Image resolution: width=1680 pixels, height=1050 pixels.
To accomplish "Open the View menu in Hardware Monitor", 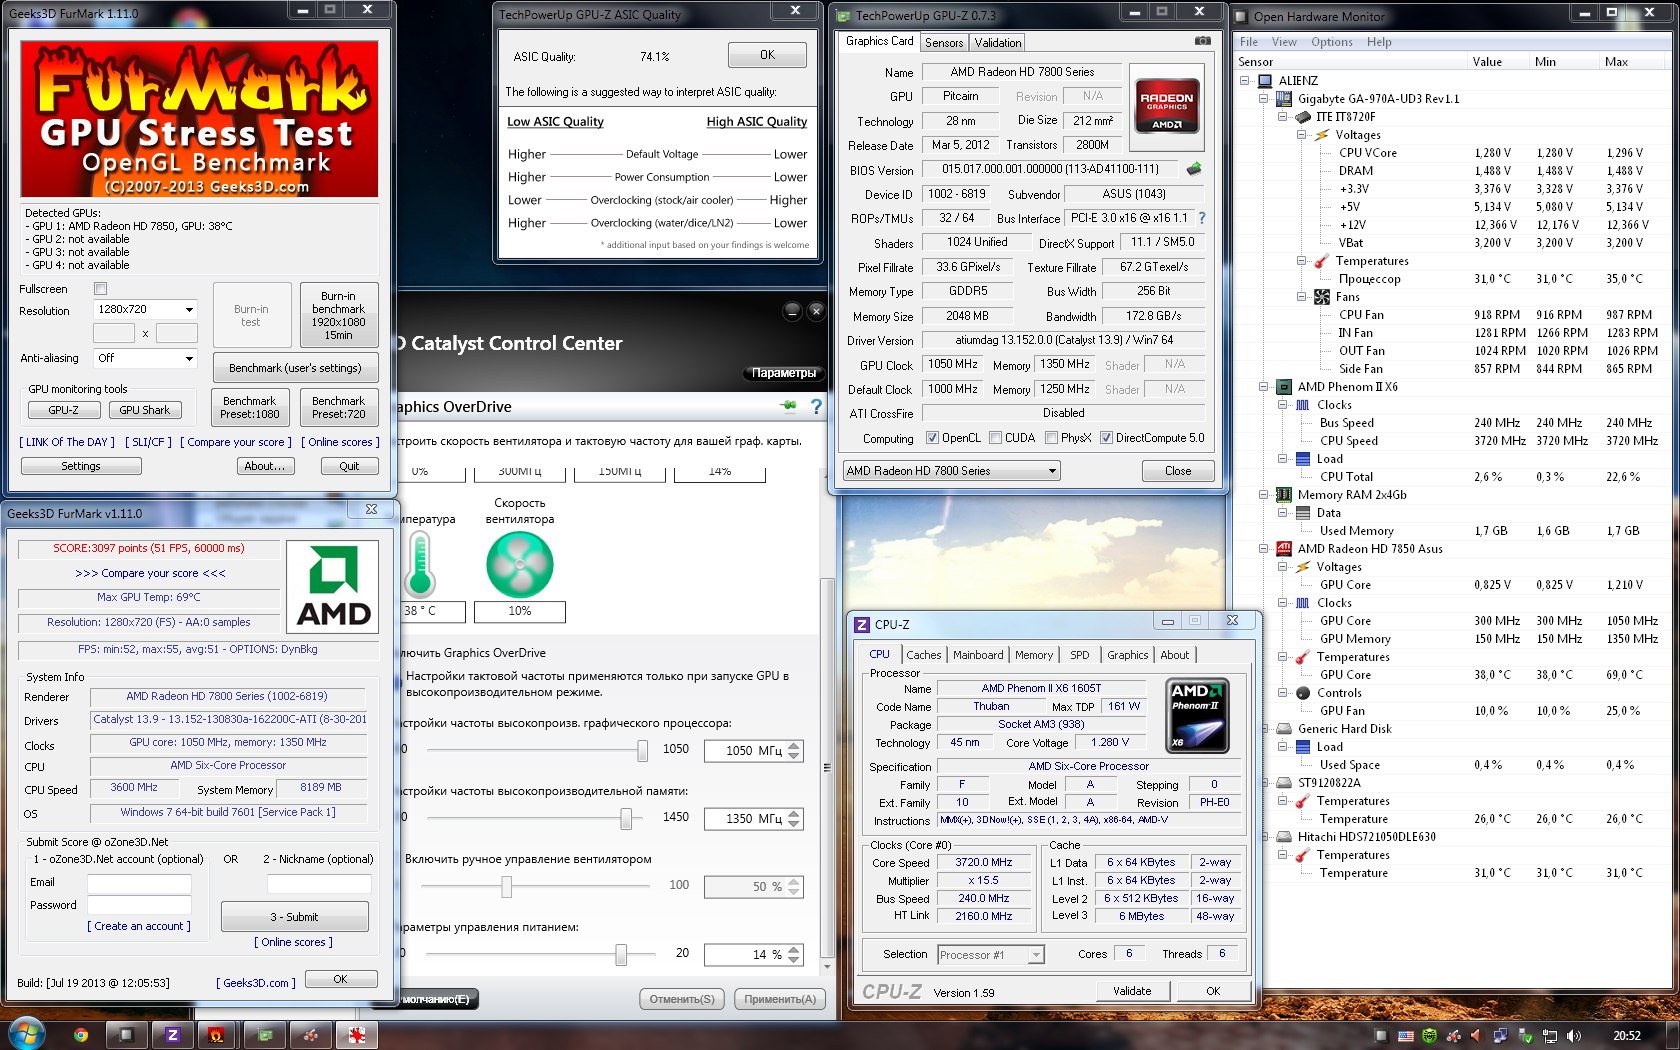I will (1284, 42).
